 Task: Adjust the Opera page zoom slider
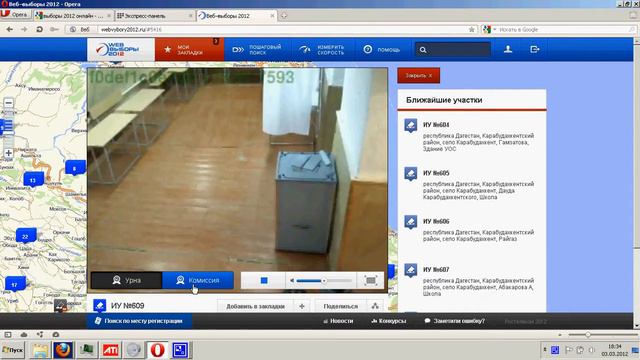coord(588,335)
